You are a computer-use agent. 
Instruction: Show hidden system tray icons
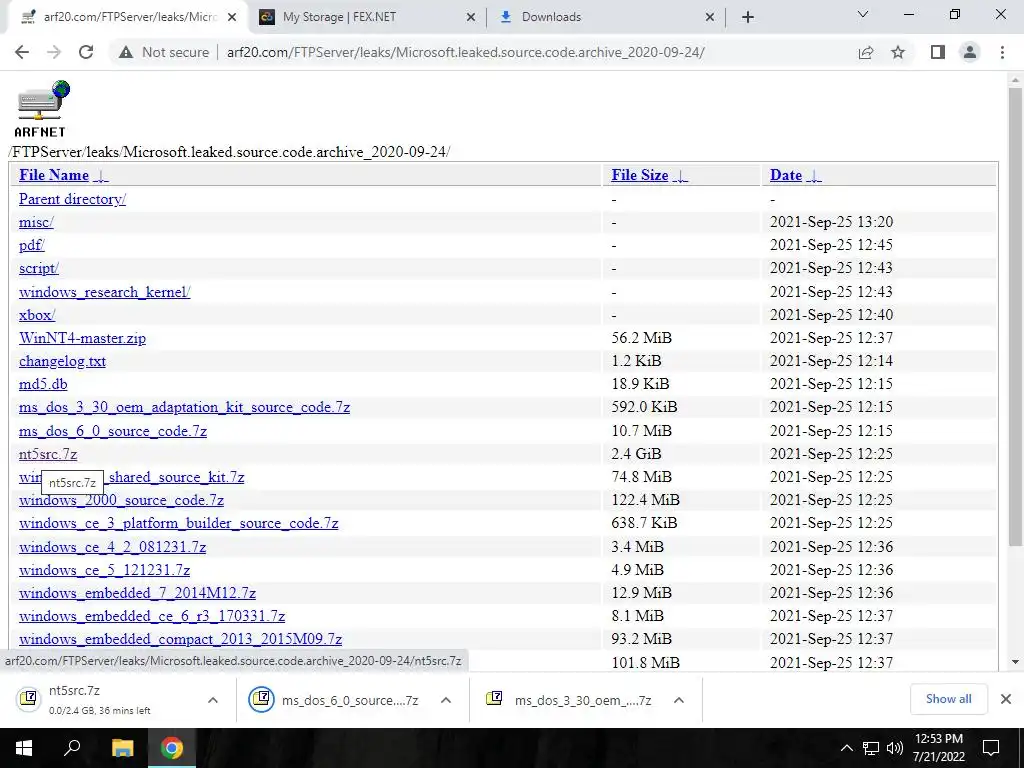(x=846, y=748)
